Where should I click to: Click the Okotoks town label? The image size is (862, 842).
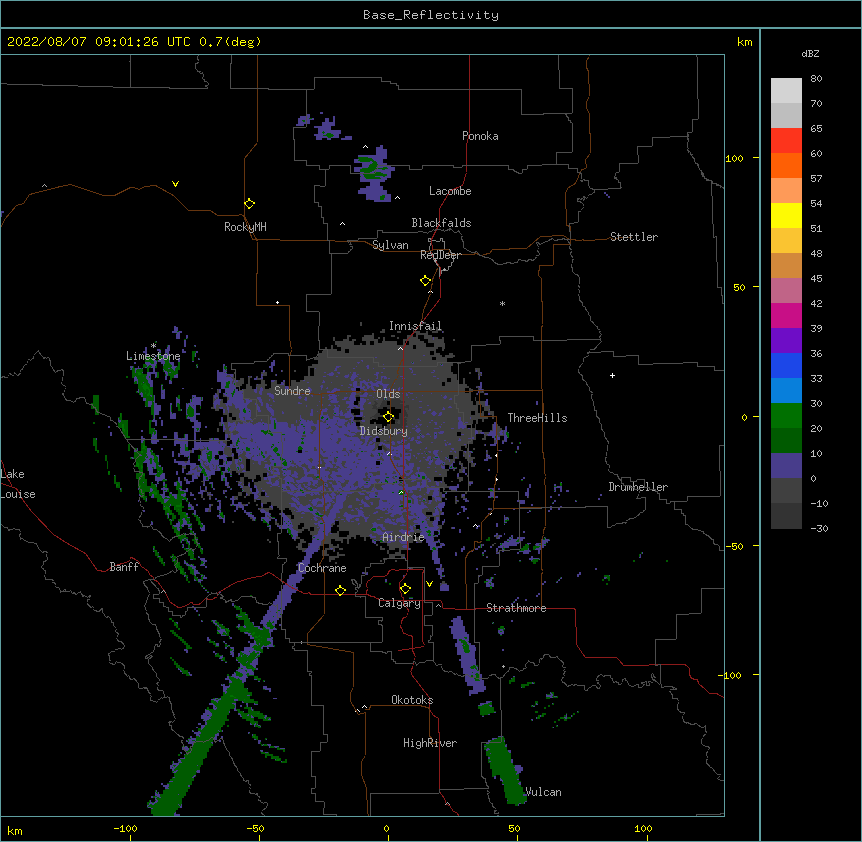tap(412, 700)
